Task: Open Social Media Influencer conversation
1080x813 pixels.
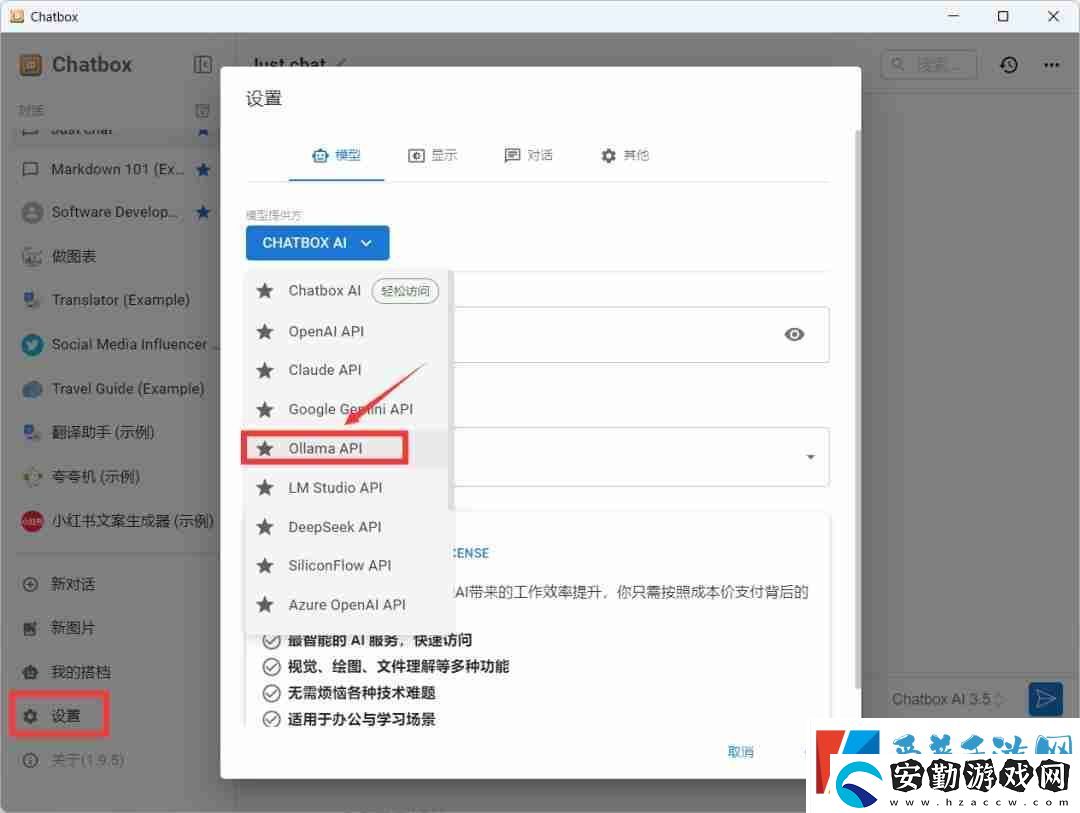Action: tap(116, 344)
